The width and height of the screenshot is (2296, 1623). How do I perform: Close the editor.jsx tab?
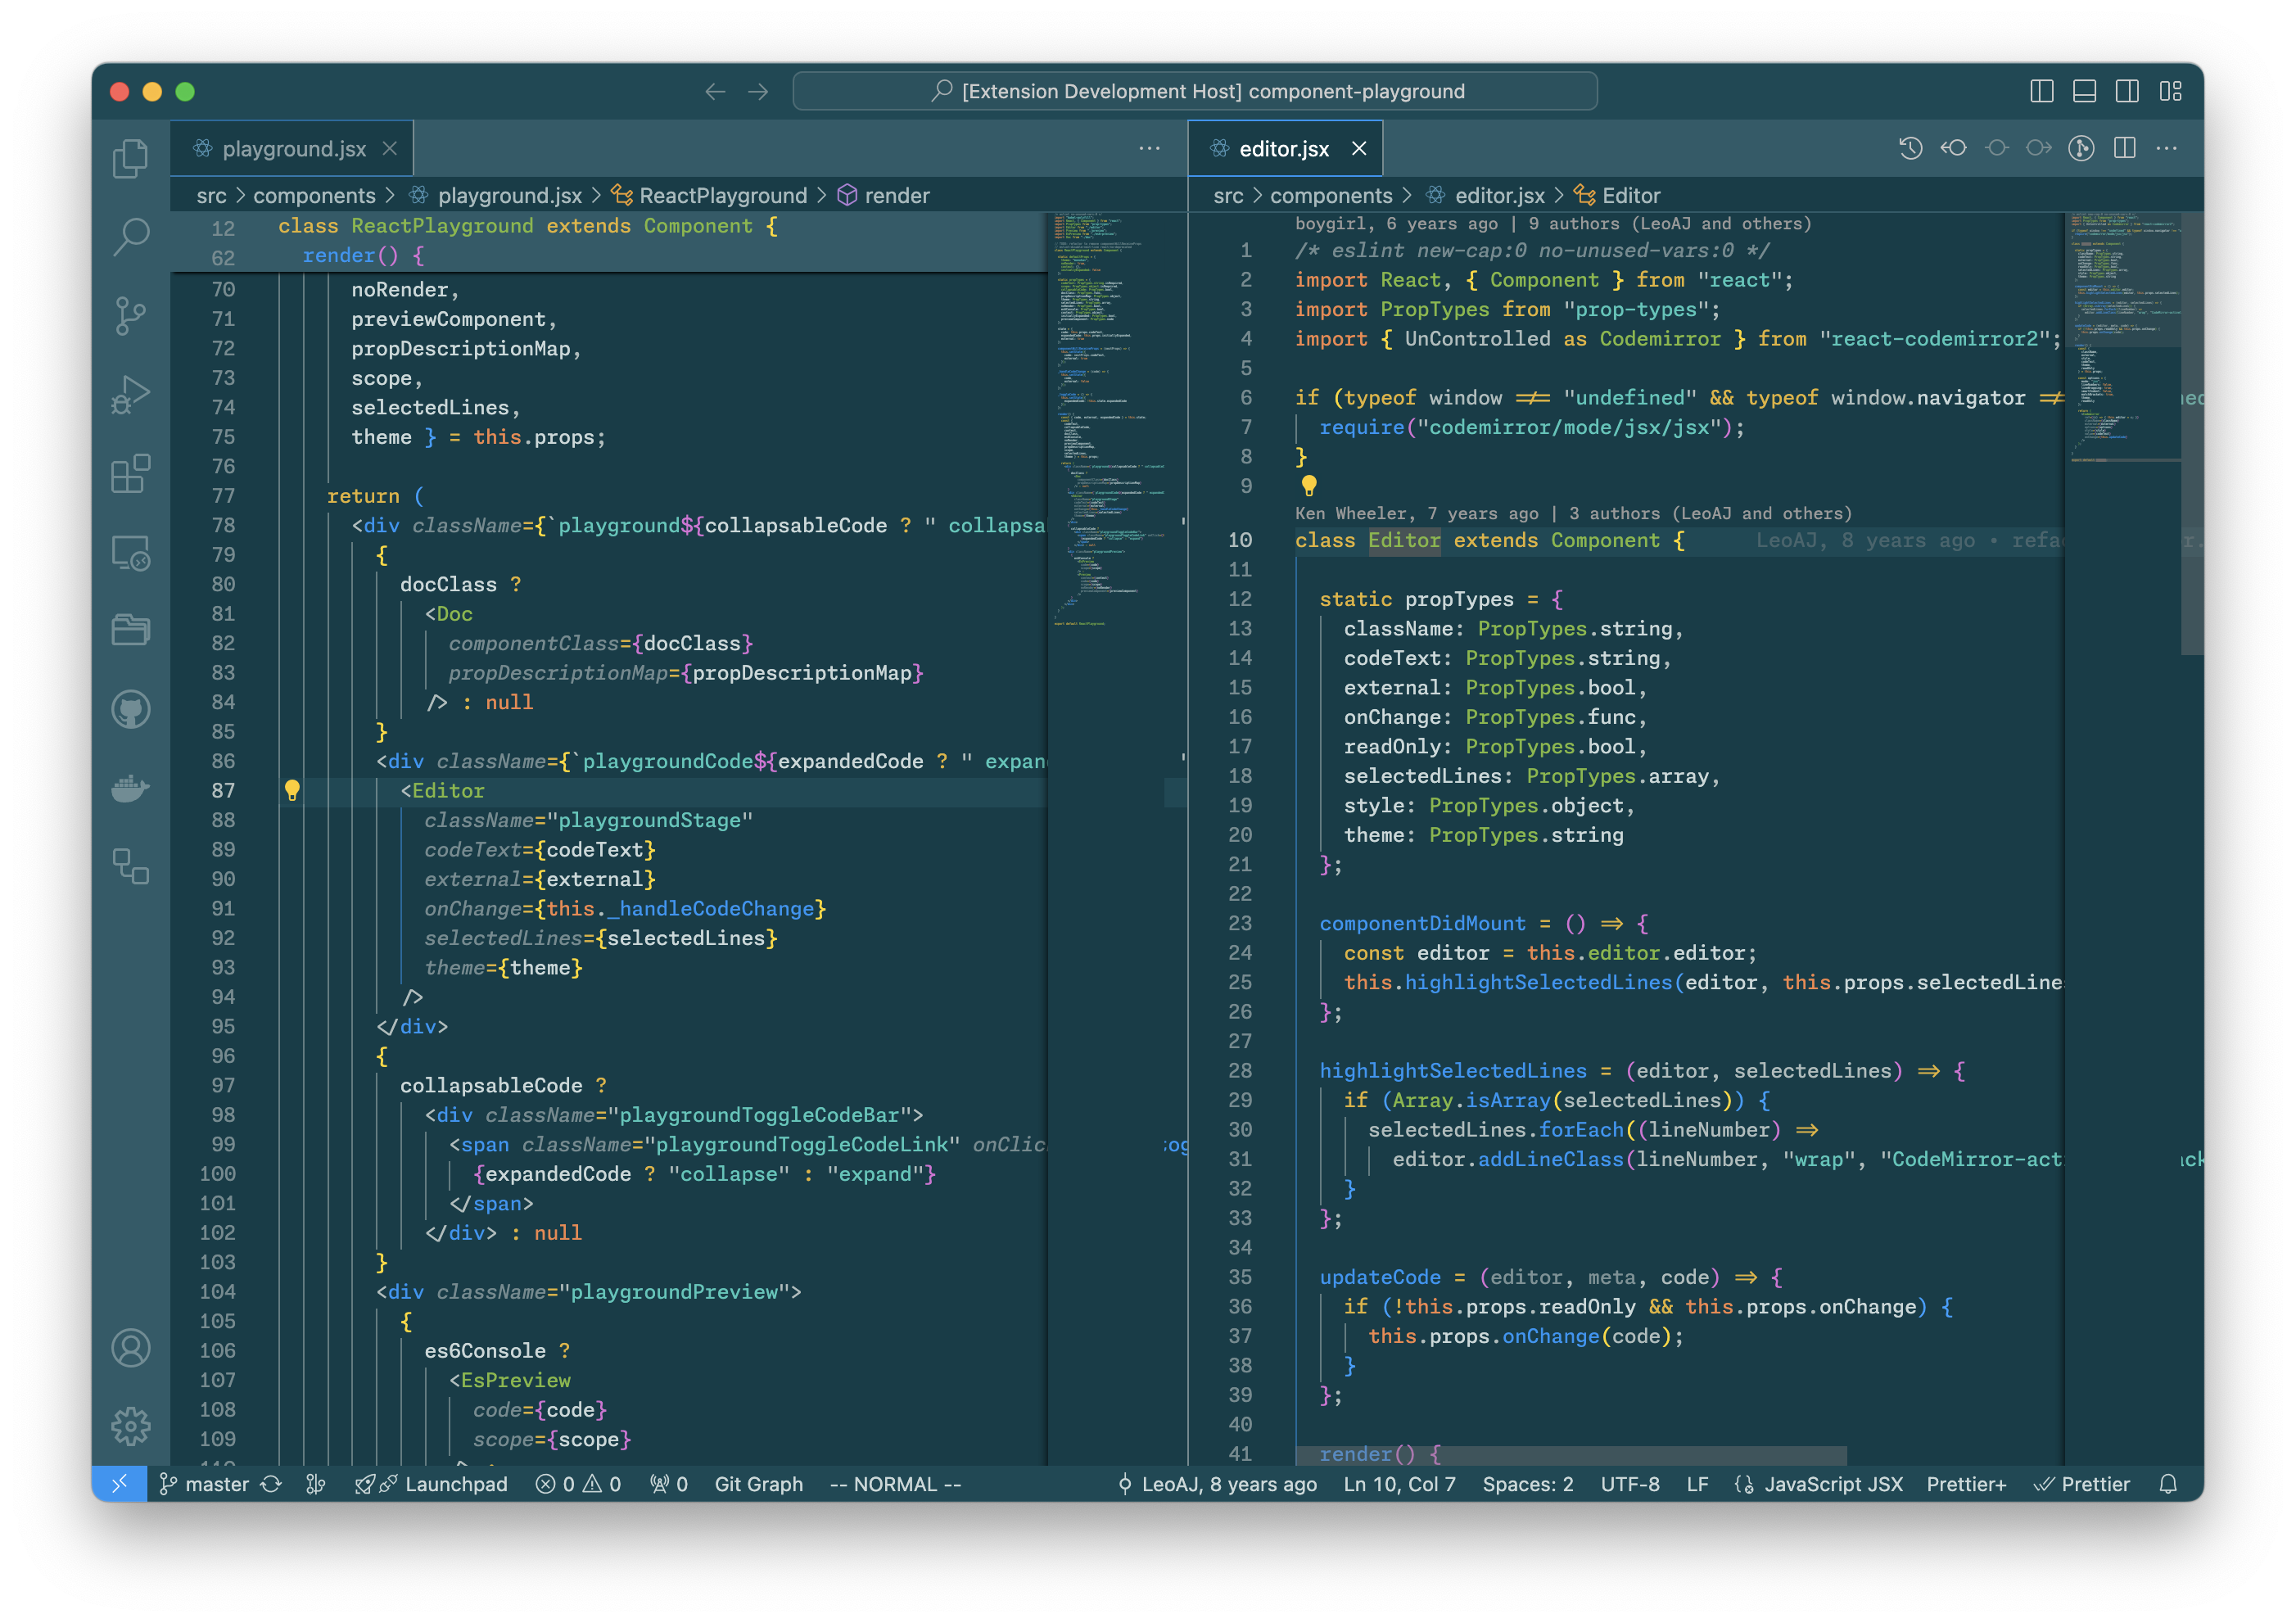coord(1359,149)
